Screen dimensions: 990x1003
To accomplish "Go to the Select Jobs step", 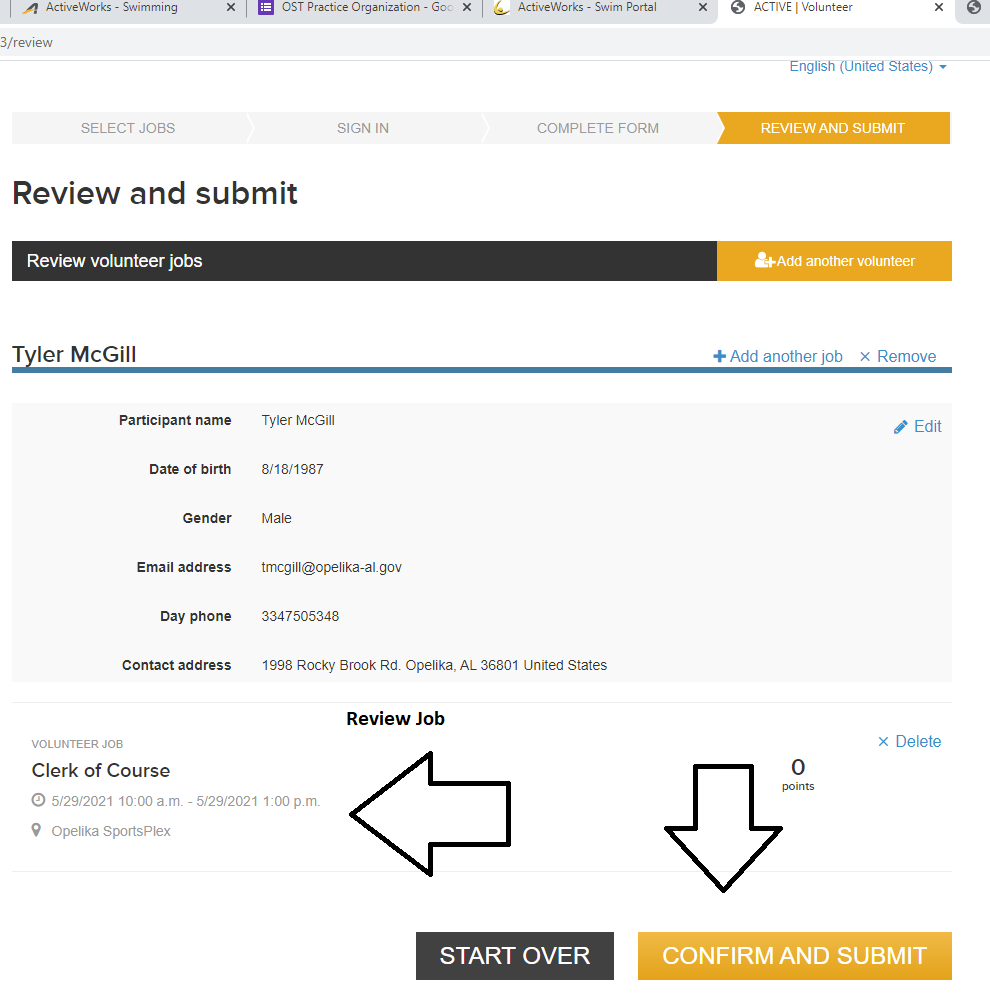I will tap(128, 128).
